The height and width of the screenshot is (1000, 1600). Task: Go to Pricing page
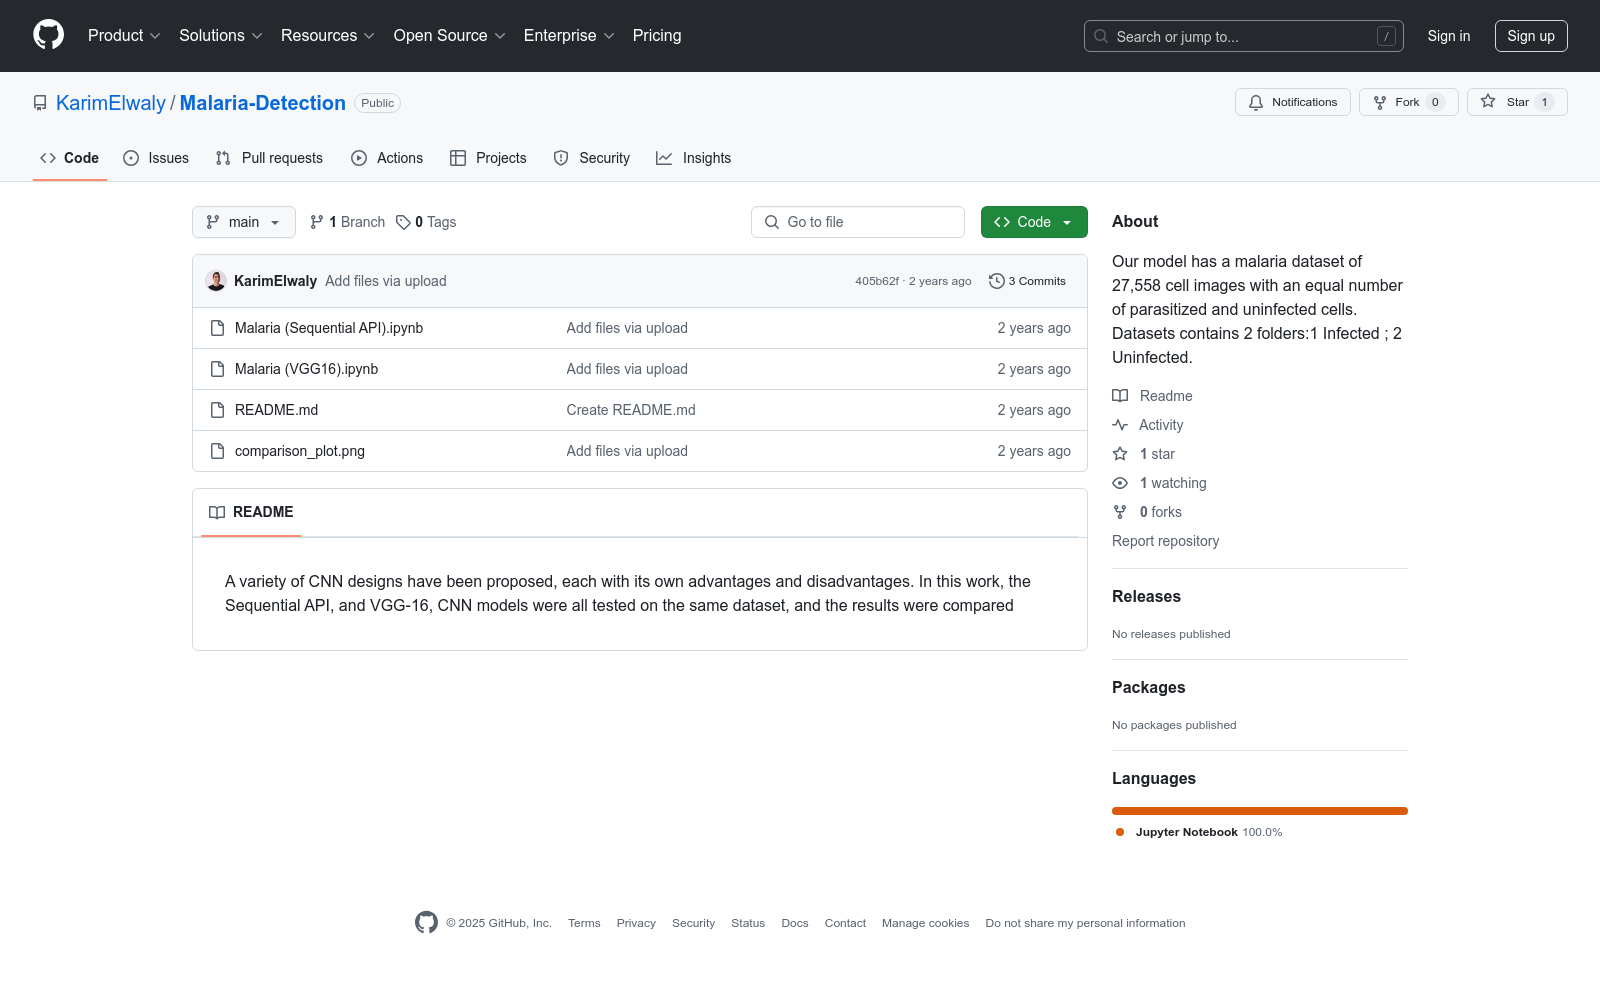(x=657, y=36)
